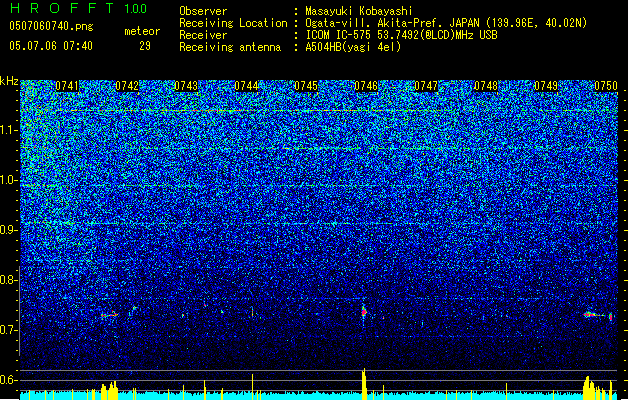
Task: Click the 0750 time marker
Action: point(606,86)
